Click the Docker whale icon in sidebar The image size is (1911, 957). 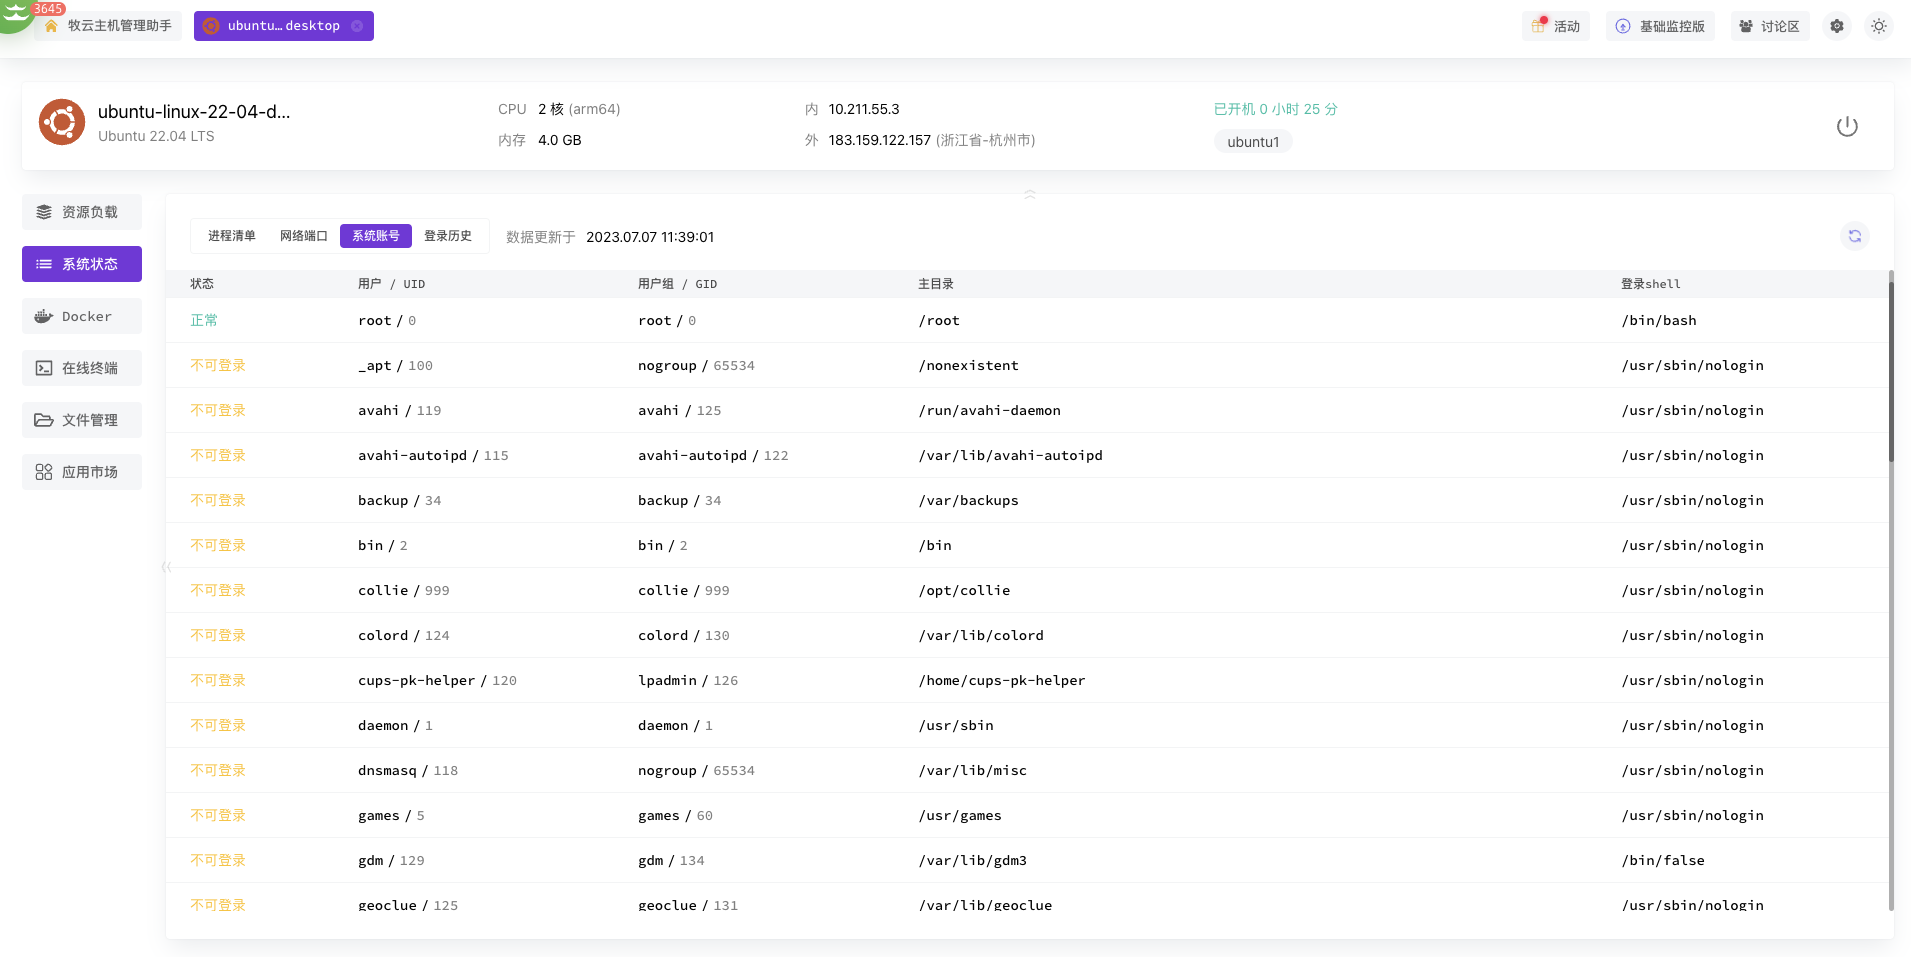44,316
